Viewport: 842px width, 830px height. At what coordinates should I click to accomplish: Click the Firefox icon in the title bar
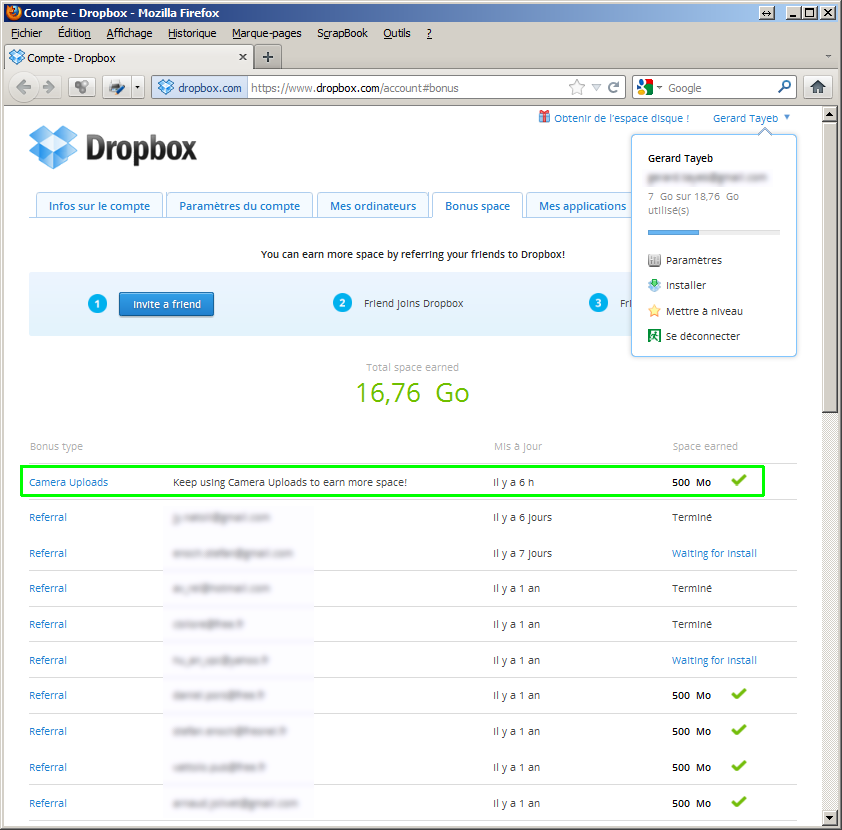tap(14, 12)
